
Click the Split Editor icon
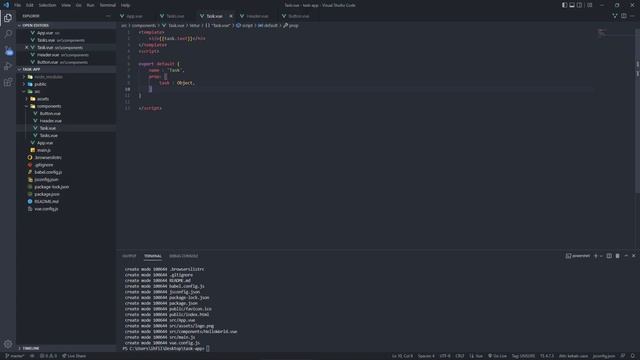(x=624, y=16)
